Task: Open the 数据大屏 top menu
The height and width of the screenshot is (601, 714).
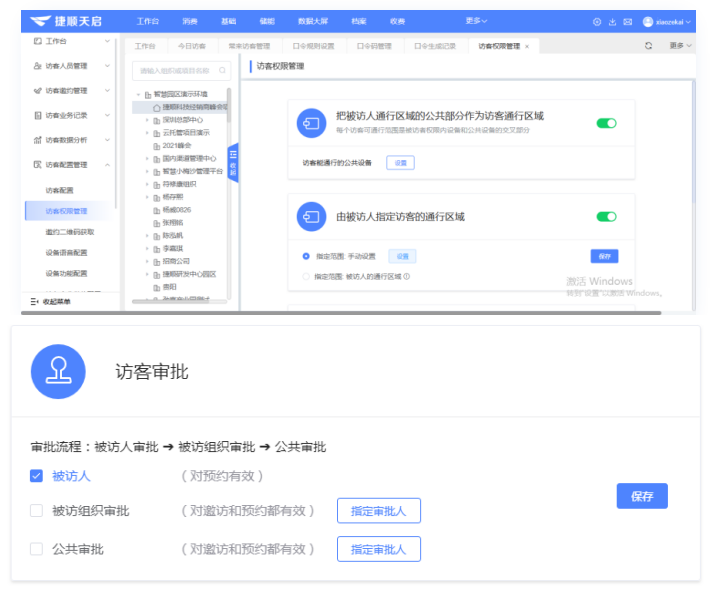Action: click(x=313, y=21)
